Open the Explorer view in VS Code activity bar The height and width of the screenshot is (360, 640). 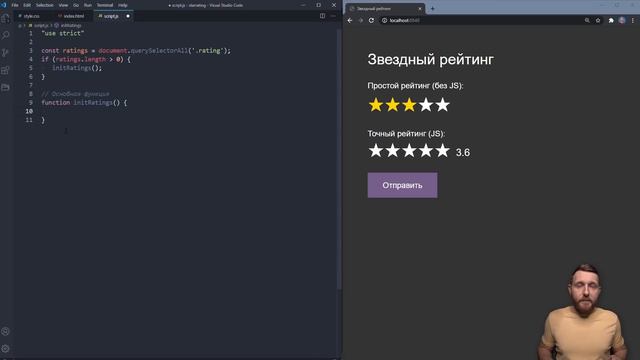pyautogui.click(x=5, y=18)
